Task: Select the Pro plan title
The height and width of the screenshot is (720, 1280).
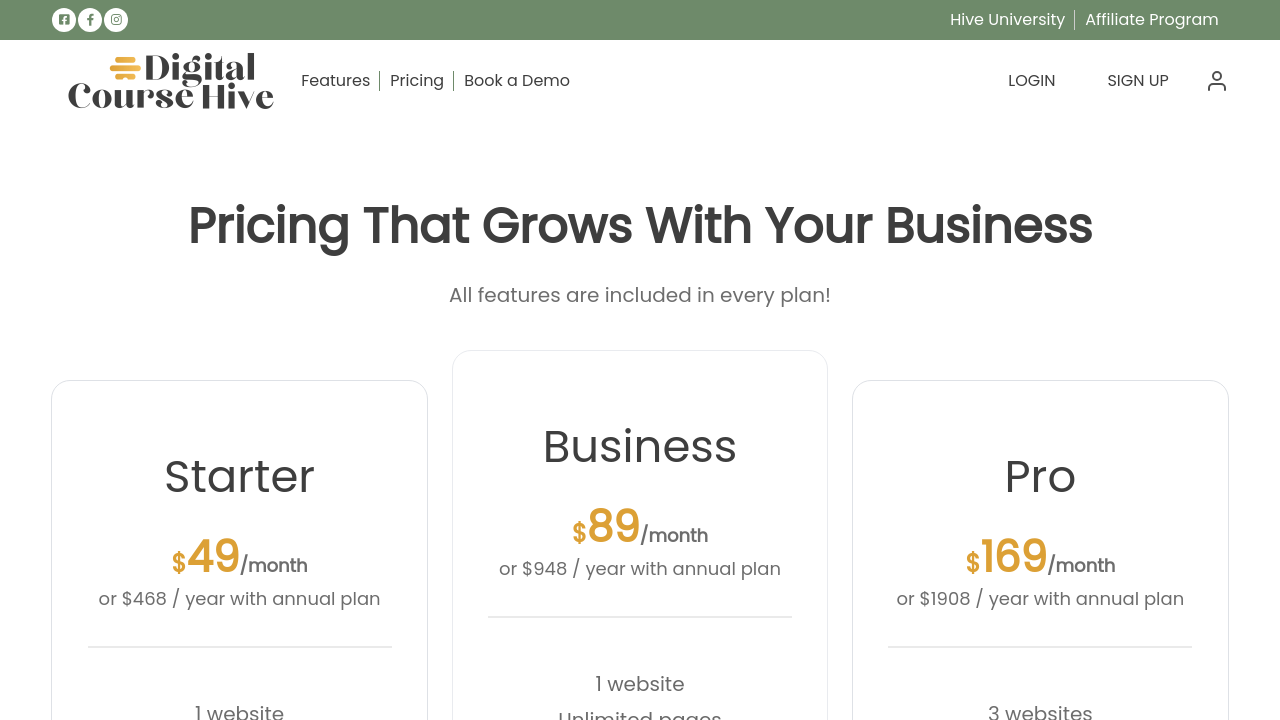Action: (x=1040, y=477)
